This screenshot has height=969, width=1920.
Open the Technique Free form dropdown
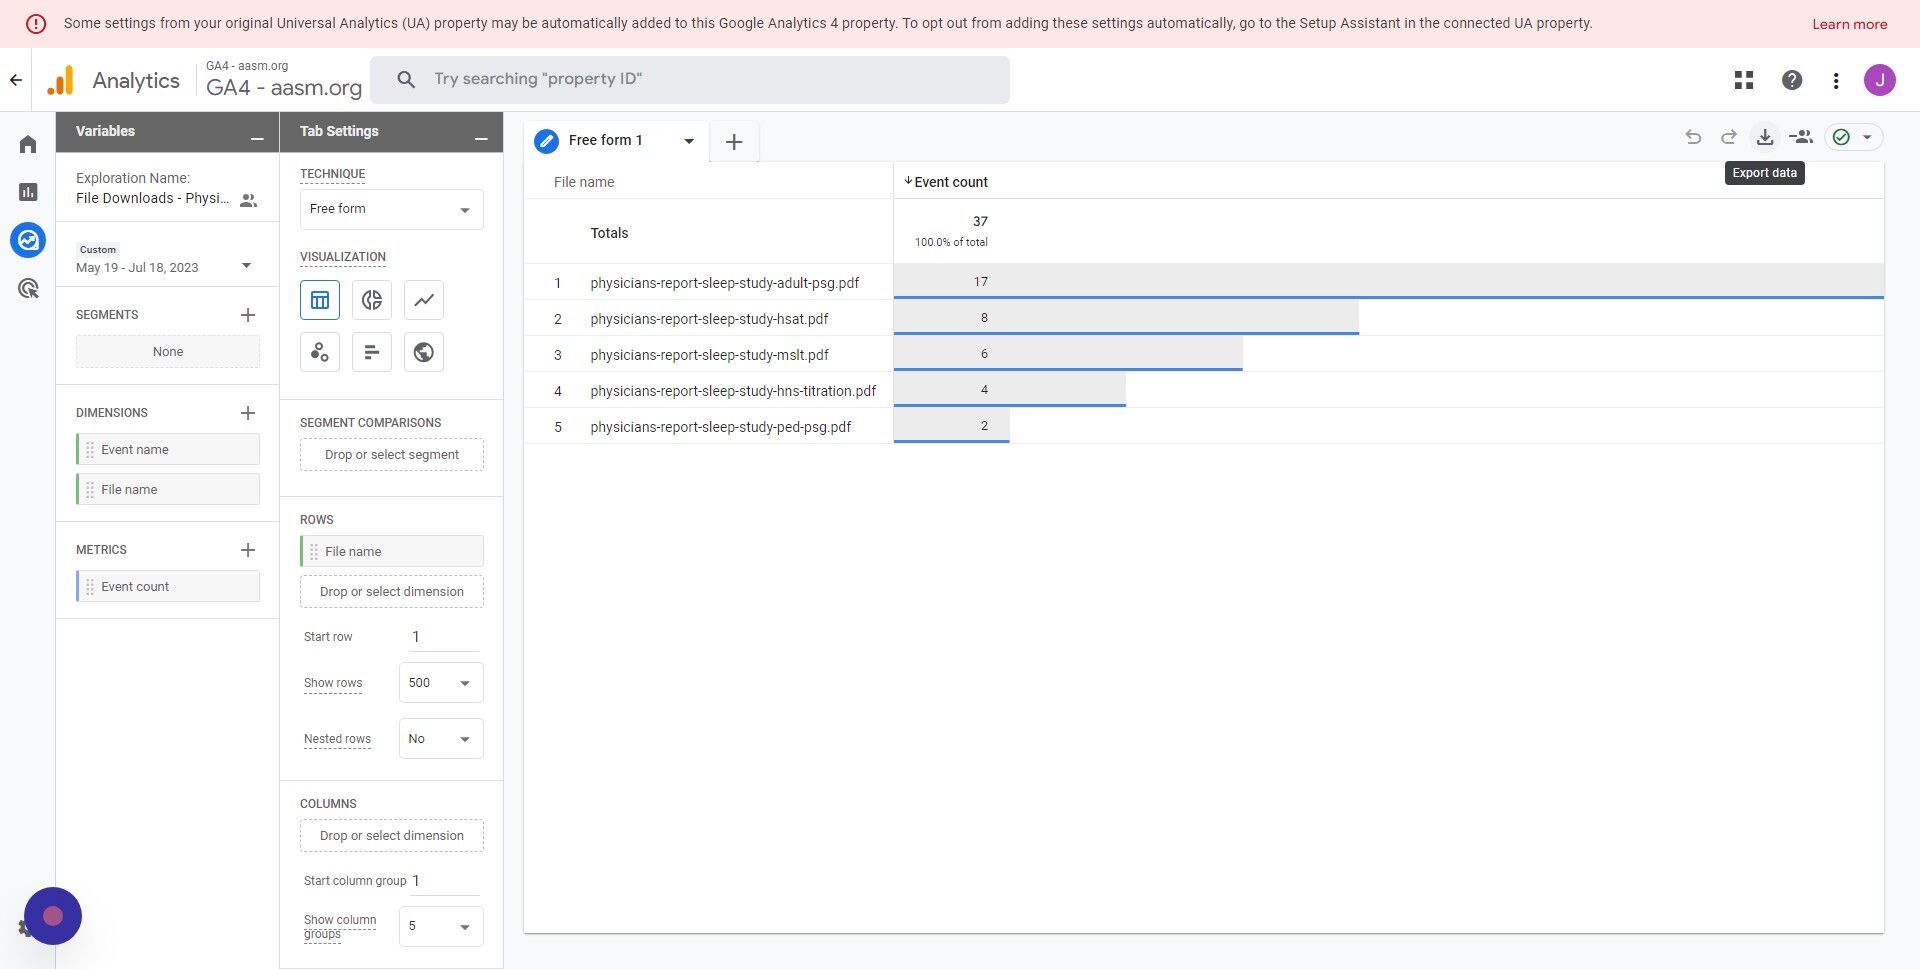392,209
